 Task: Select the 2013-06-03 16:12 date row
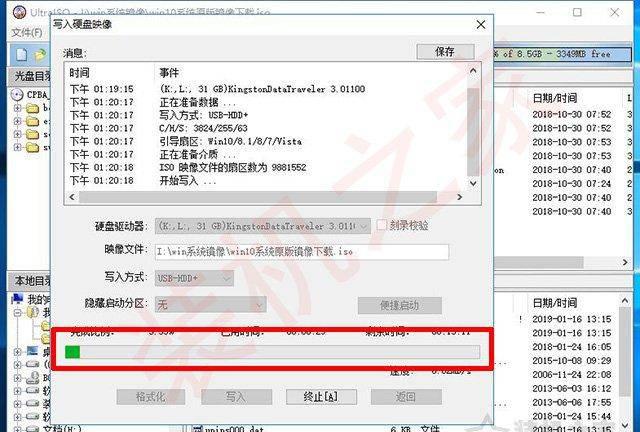pyautogui.click(x=572, y=388)
